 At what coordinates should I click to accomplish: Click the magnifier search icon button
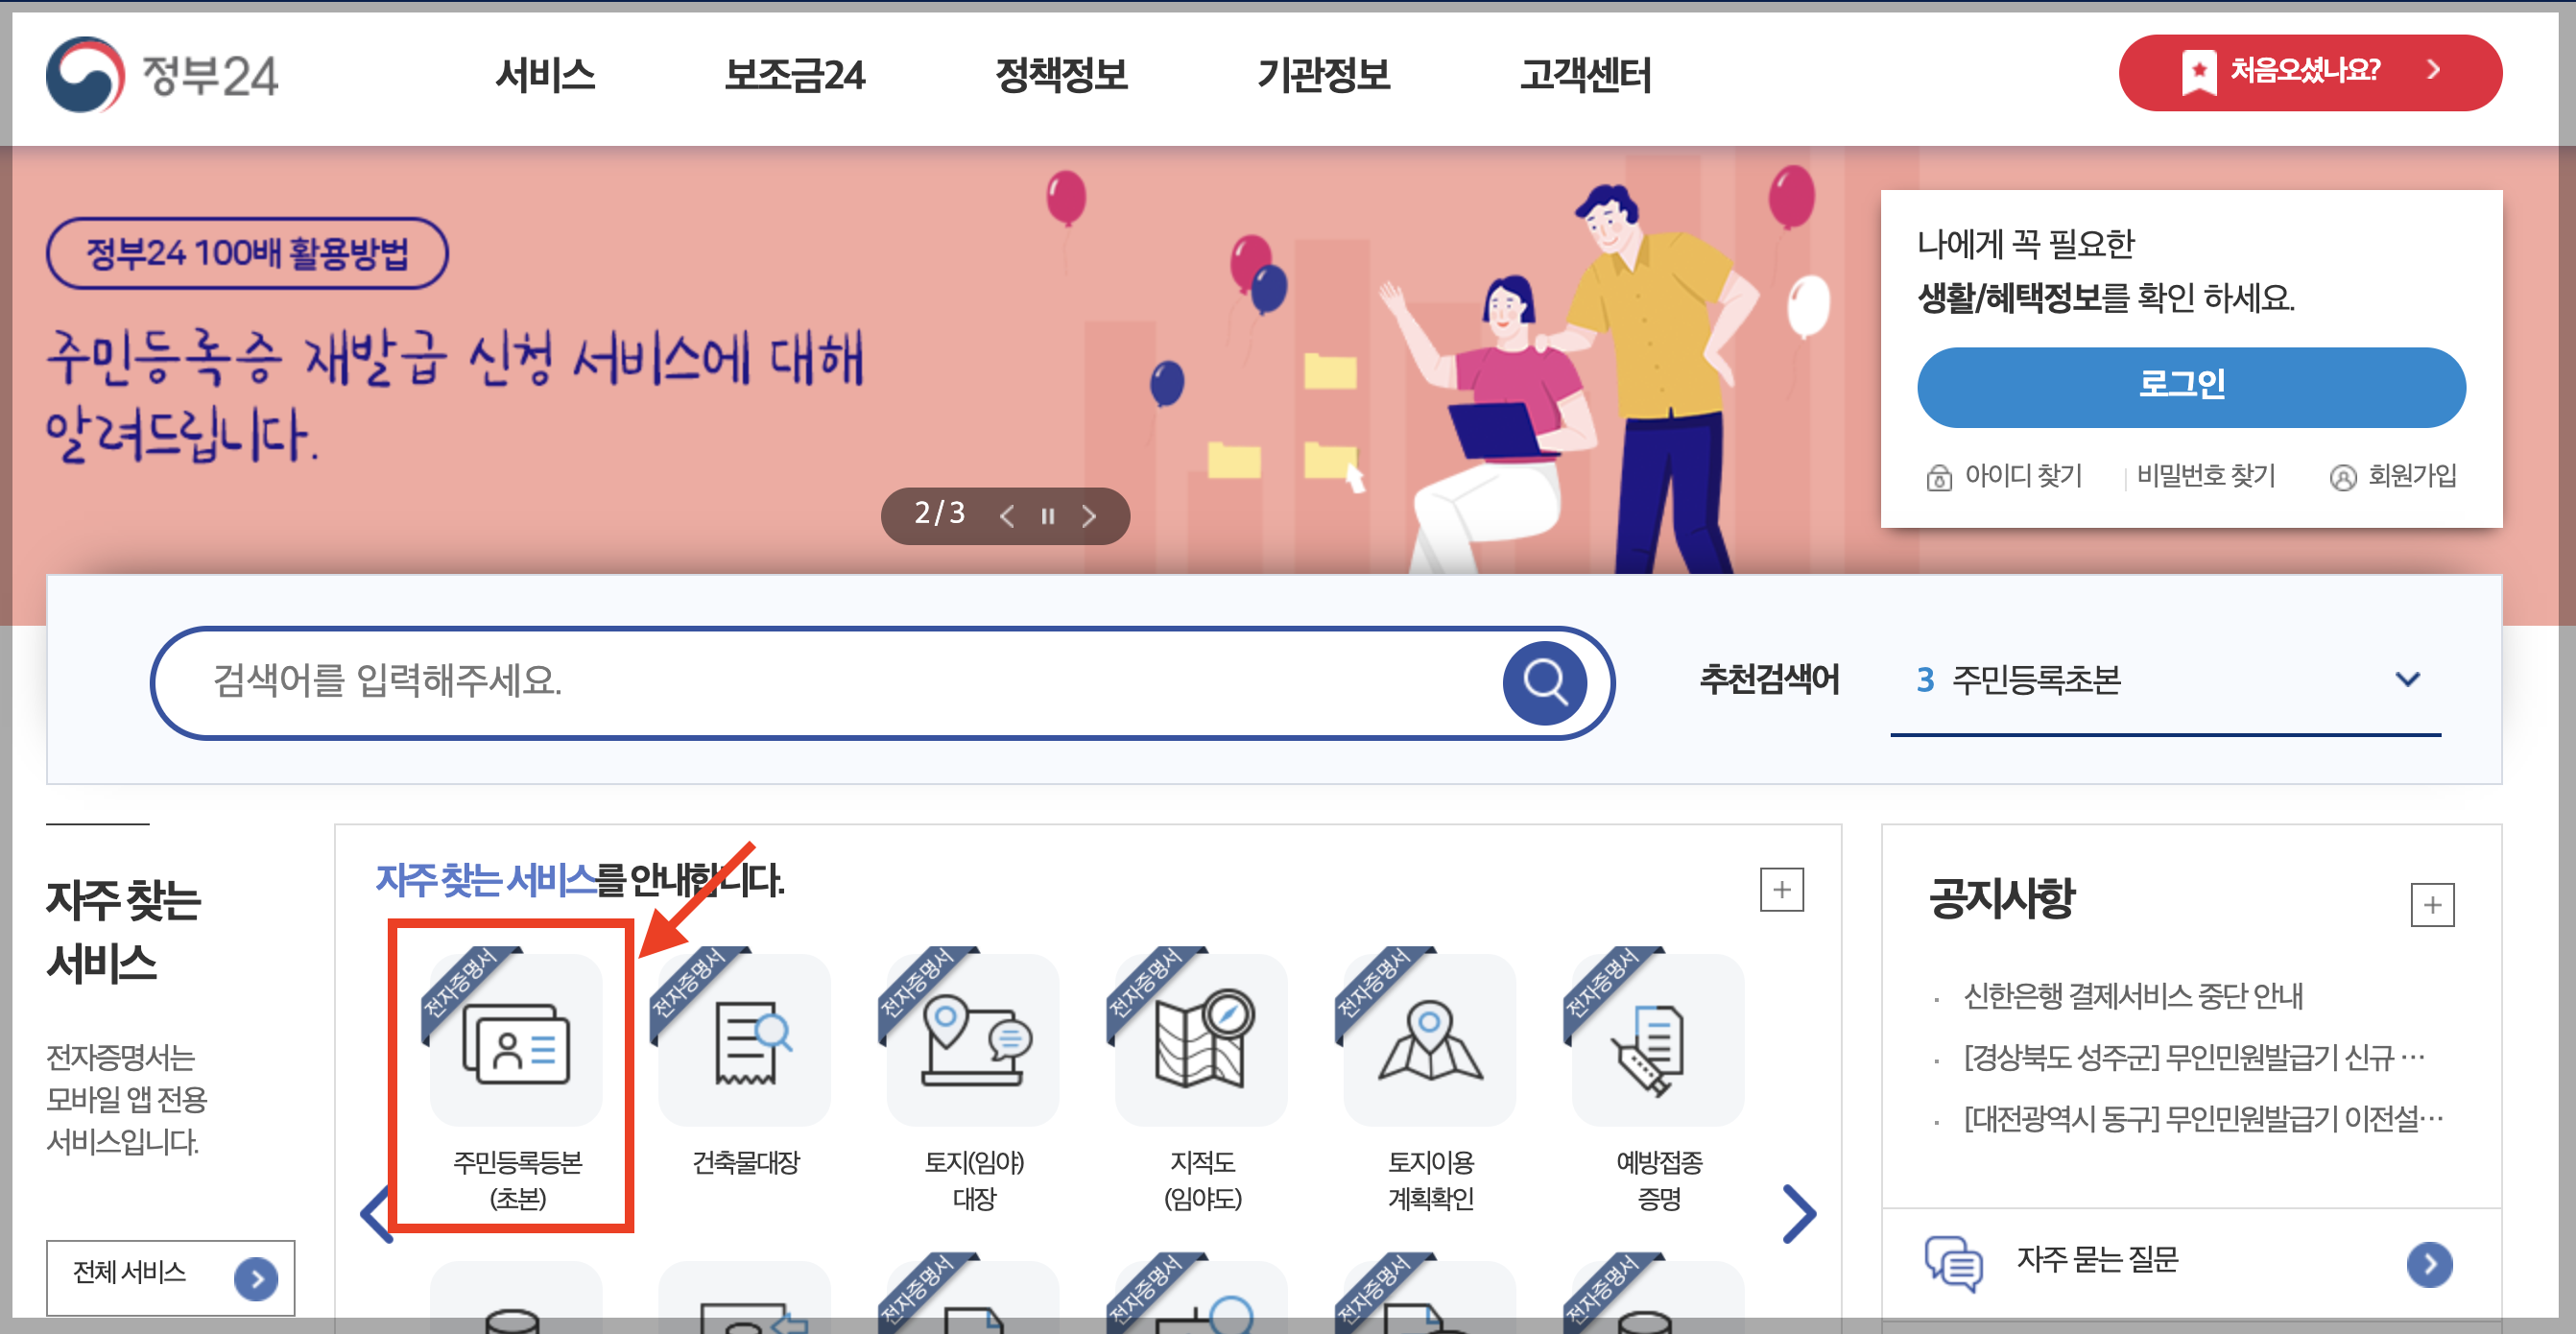[1544, 683]
